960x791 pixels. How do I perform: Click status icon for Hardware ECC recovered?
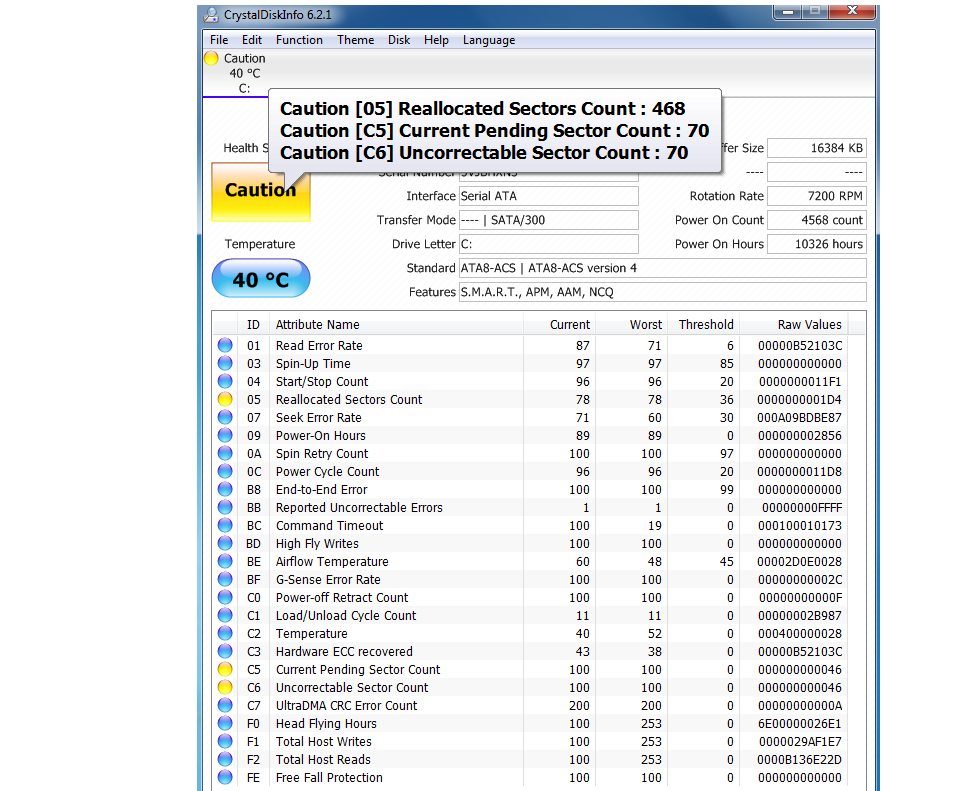coord(225,651)
